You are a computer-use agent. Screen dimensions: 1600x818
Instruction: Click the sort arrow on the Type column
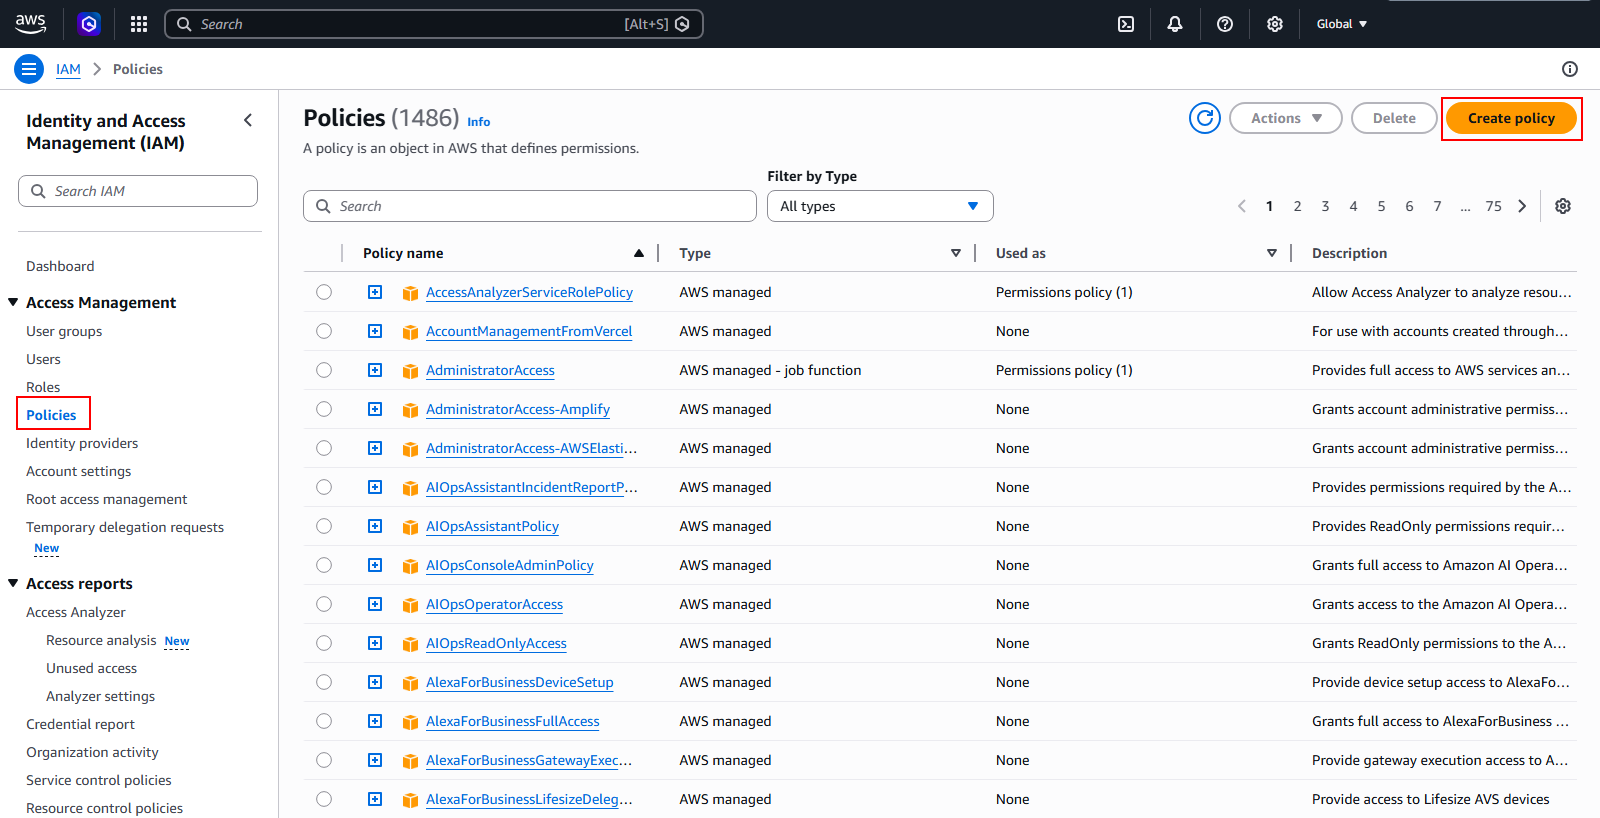[x=956, y=253]
